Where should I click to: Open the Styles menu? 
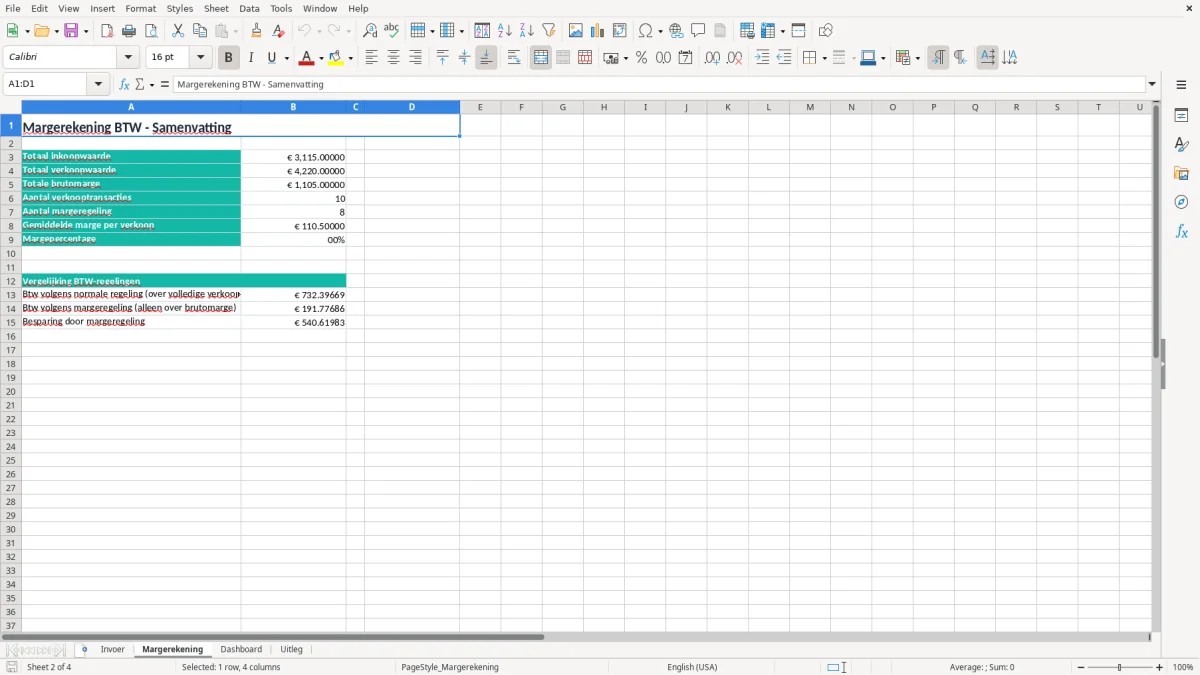point(180,8)
